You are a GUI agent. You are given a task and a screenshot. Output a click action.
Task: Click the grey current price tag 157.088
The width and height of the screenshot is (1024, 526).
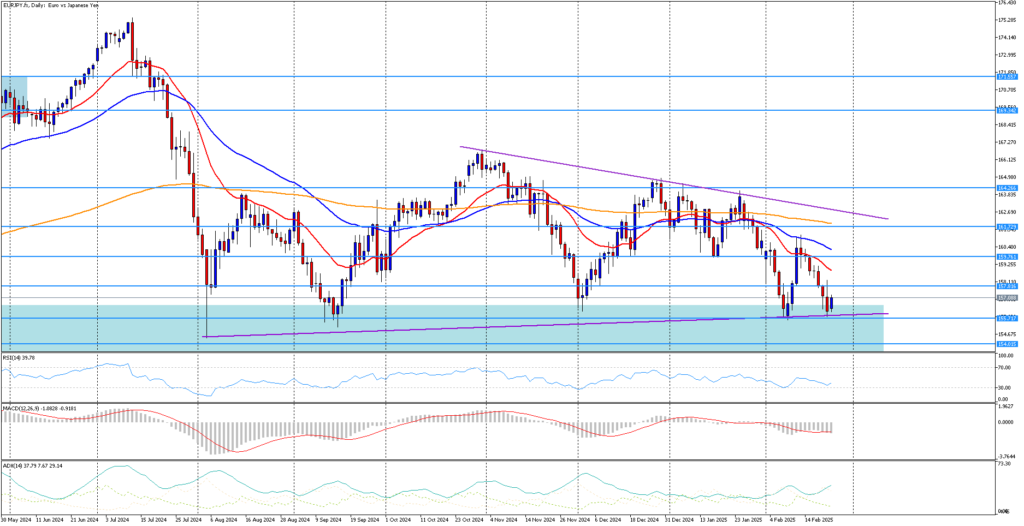[1006, 297]
